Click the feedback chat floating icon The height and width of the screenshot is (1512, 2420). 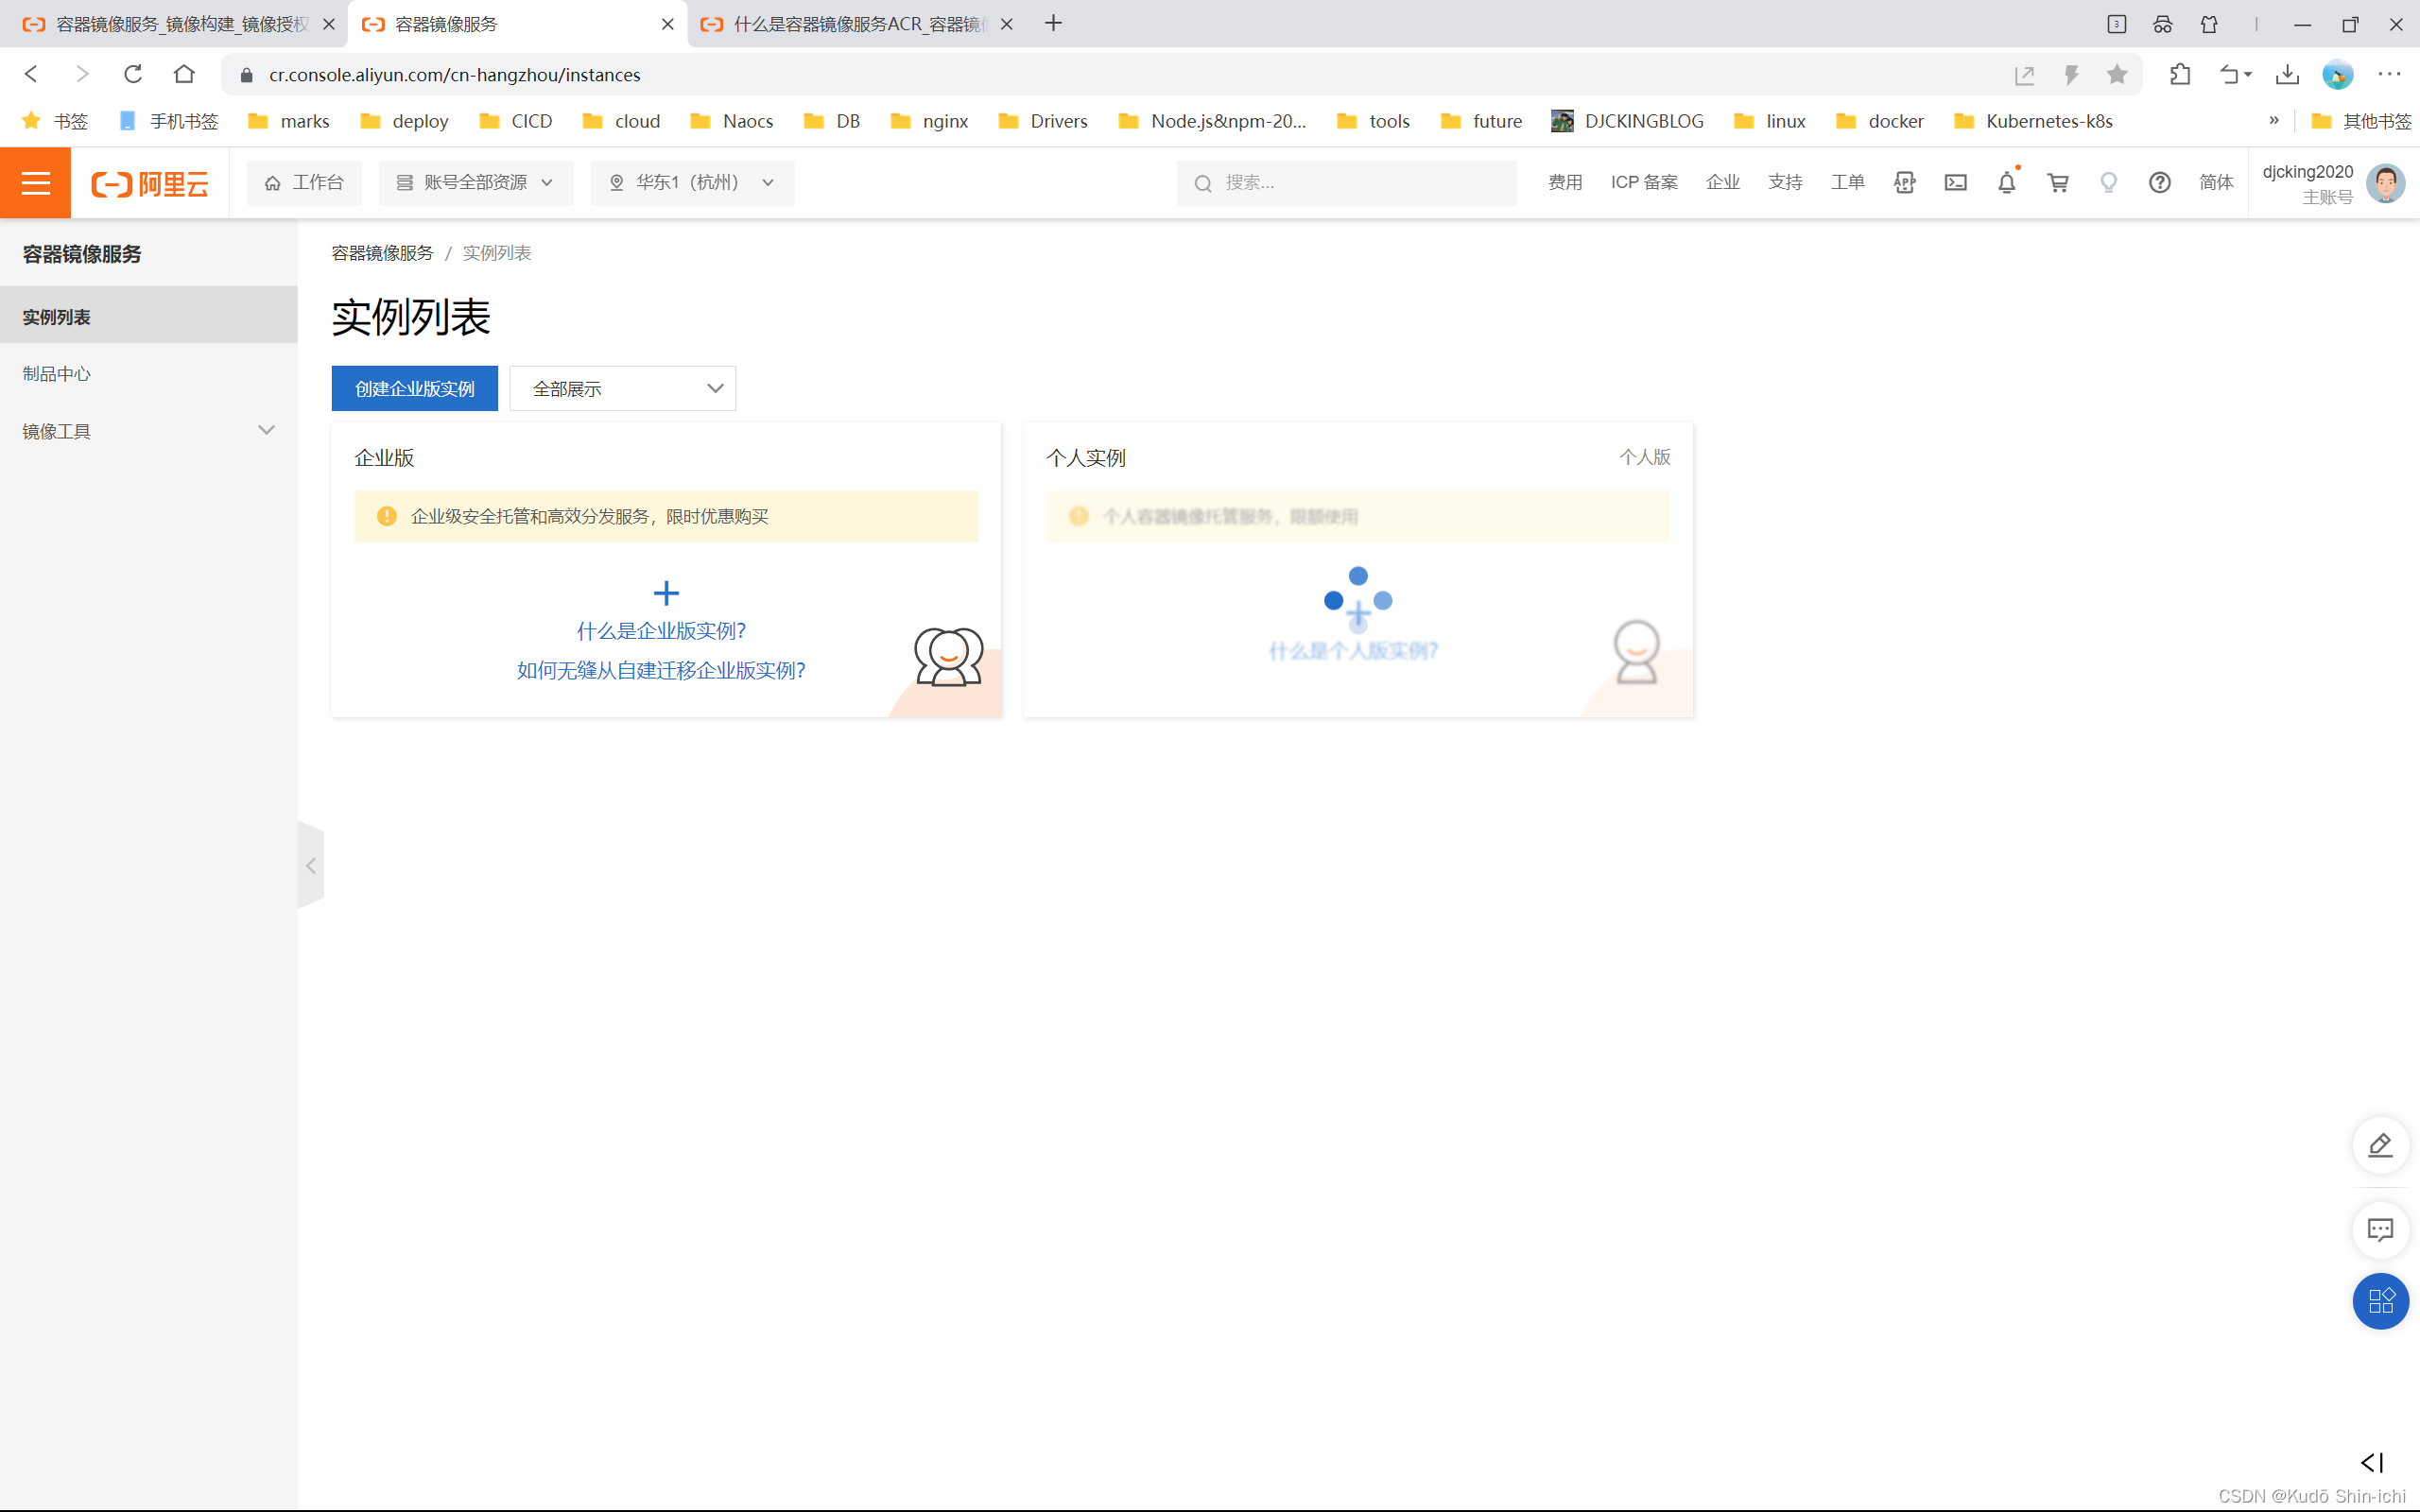[2380, 1230]
